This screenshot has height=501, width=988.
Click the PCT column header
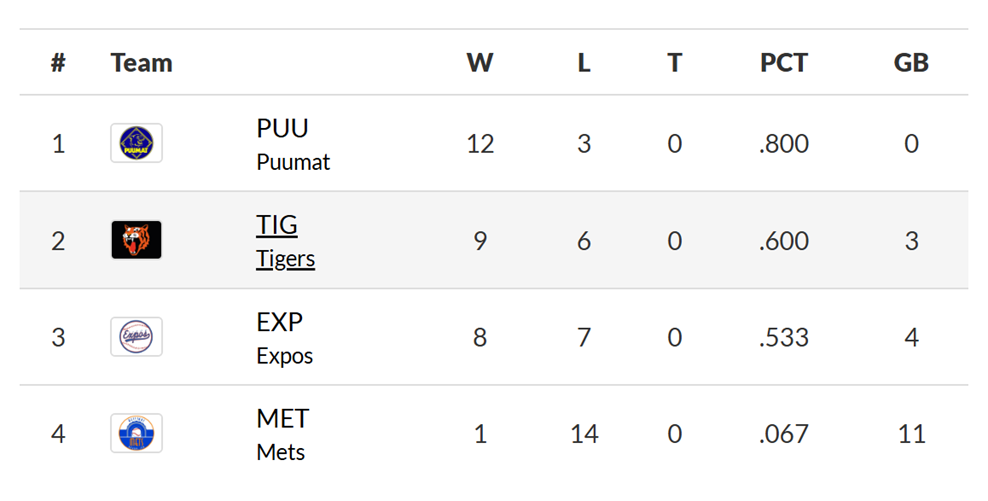784,63
